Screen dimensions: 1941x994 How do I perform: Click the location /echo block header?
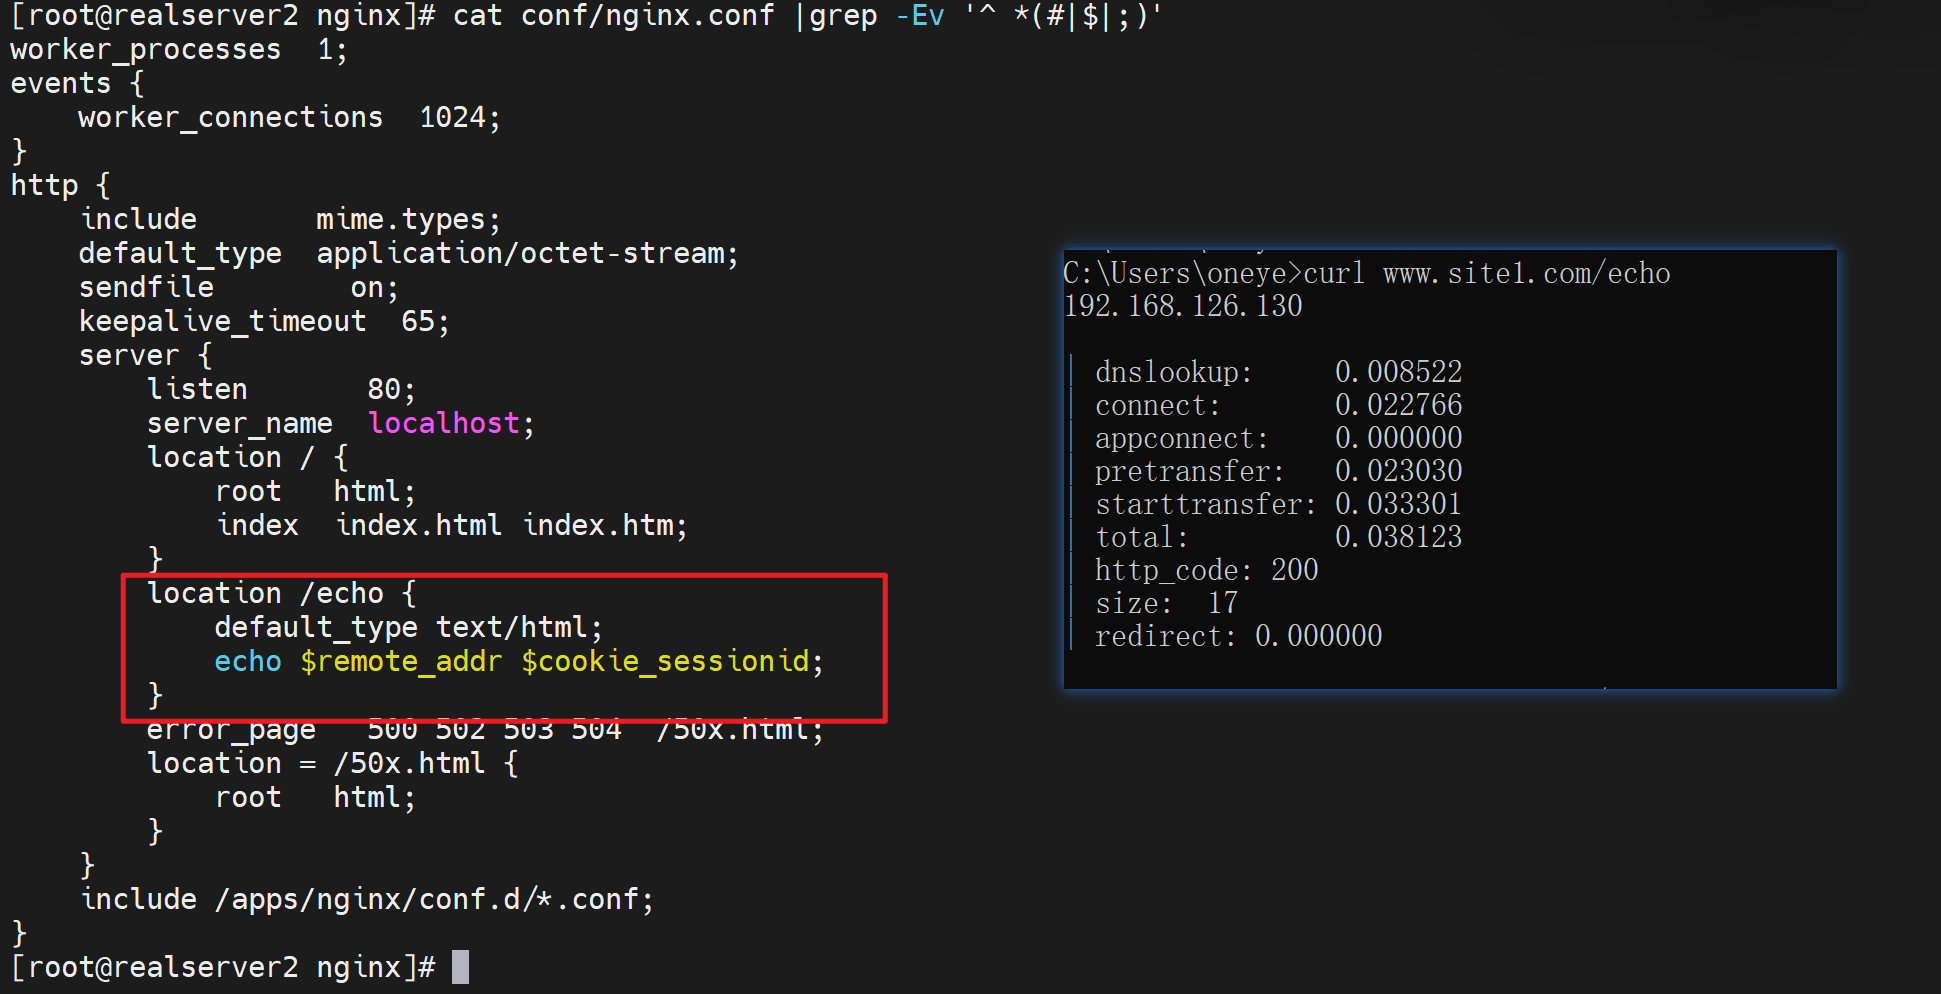click(280, 593)
